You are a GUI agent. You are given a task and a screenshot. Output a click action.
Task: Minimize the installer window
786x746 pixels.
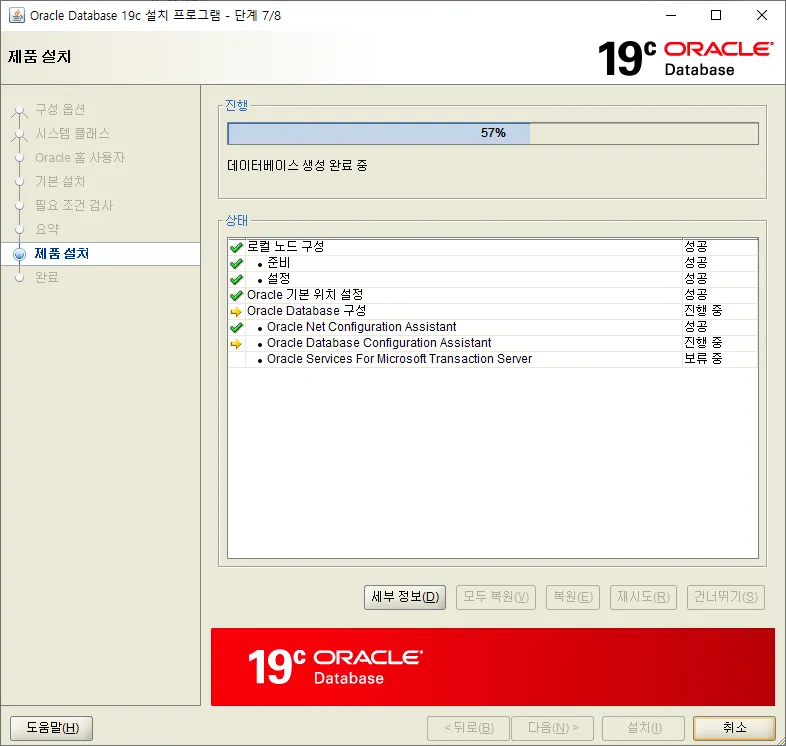coord(671,16)
